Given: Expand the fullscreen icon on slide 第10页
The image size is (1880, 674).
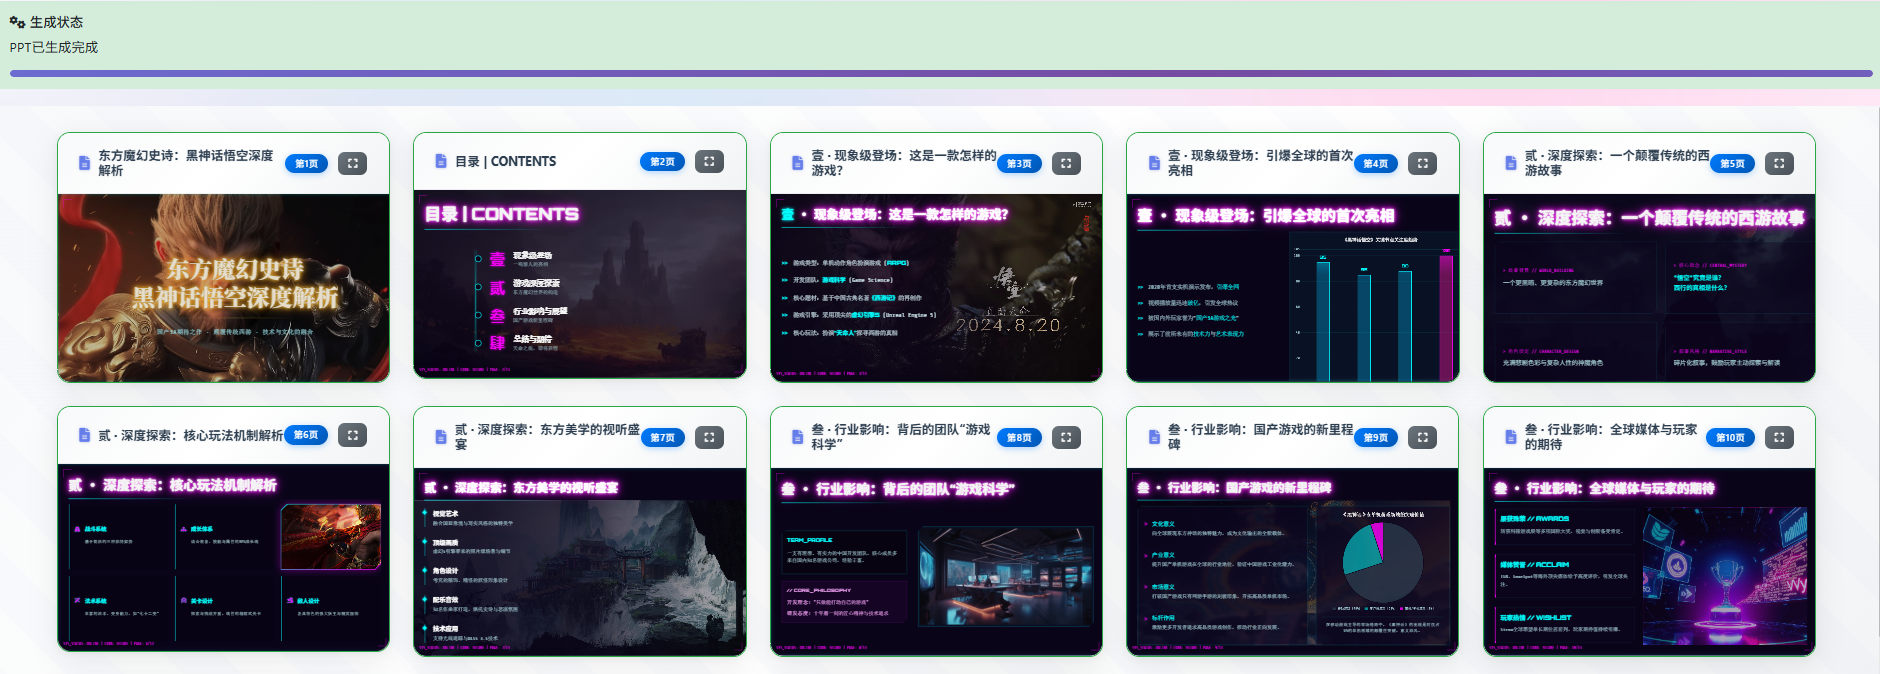Looking at the screenshot, I should point(1779,437).
